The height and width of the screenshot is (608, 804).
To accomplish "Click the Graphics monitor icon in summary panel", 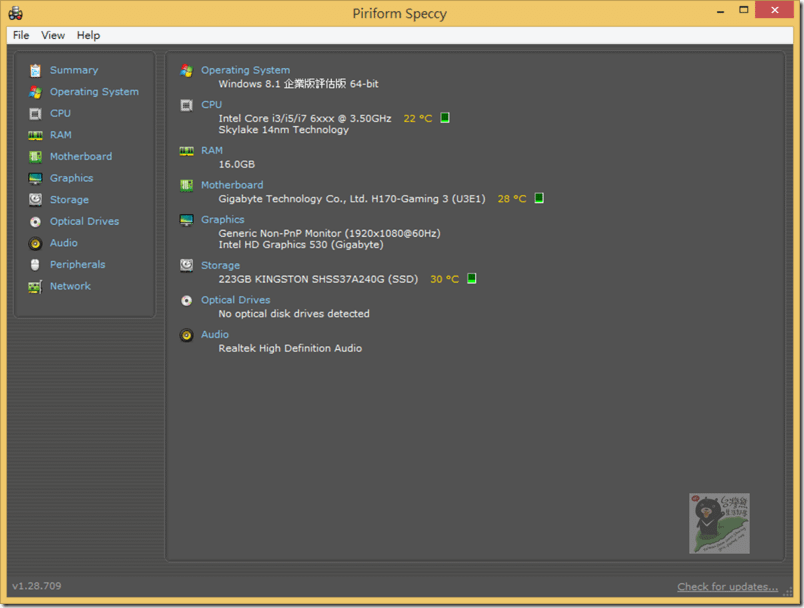I will 187,220.
